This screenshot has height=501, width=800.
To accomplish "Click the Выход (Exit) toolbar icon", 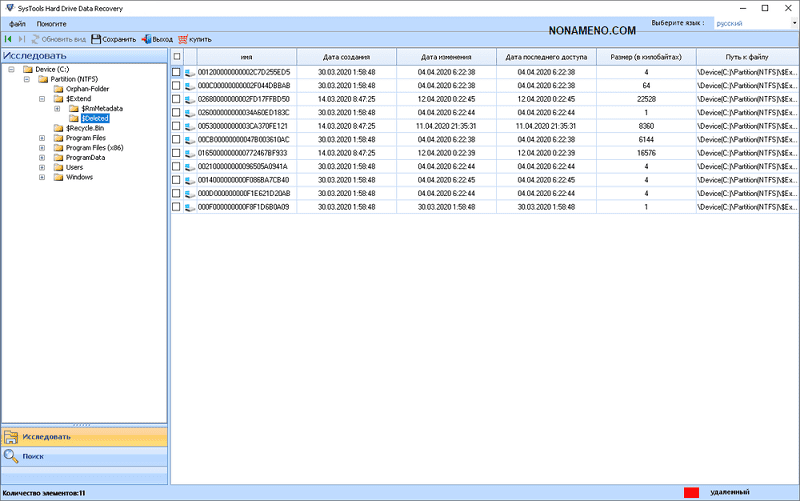I will [x=146, y=39].
